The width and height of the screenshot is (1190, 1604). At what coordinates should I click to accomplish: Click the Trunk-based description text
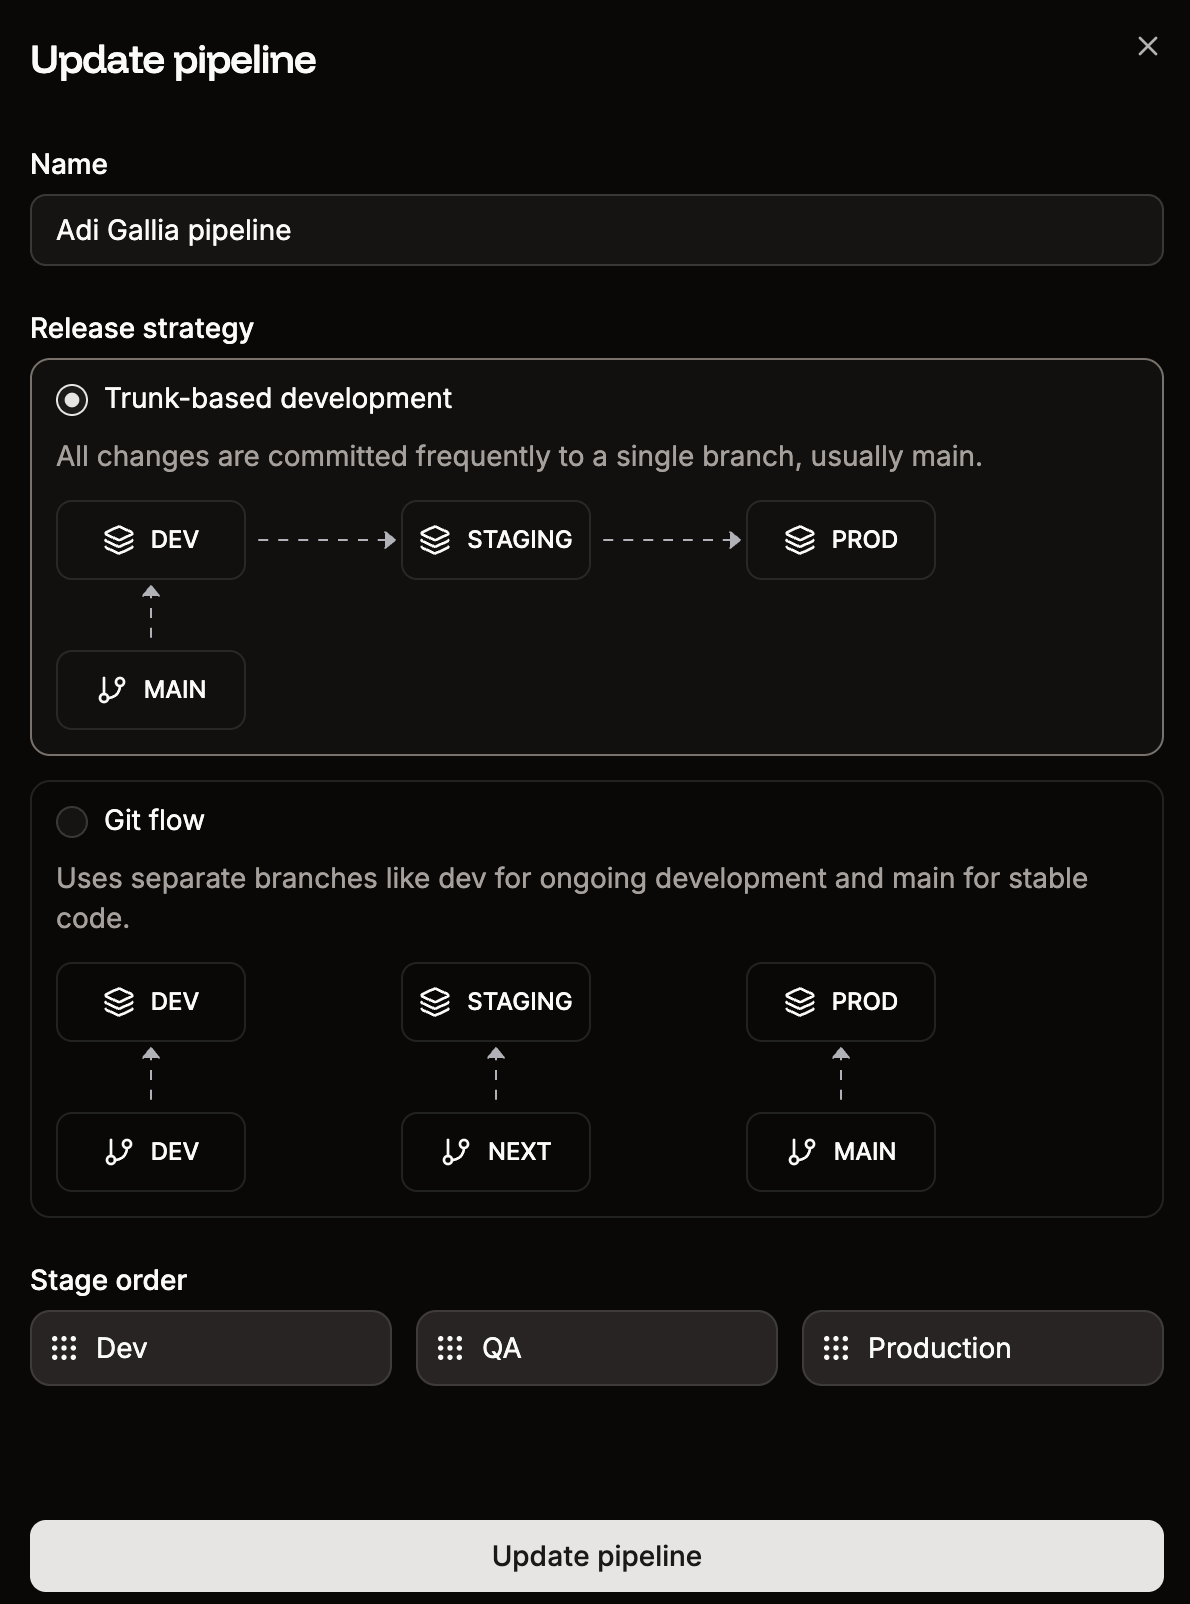pos(519,456)
